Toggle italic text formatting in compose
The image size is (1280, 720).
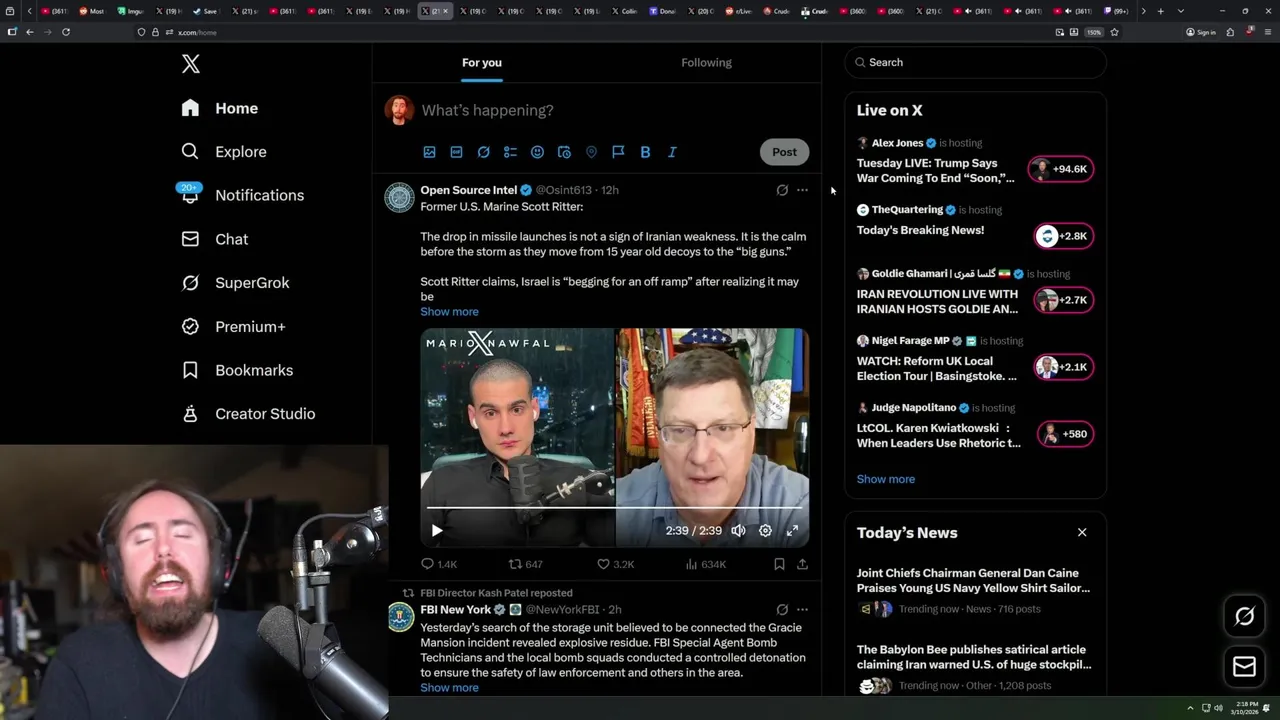pyautogui.click(x=672, y=152)
